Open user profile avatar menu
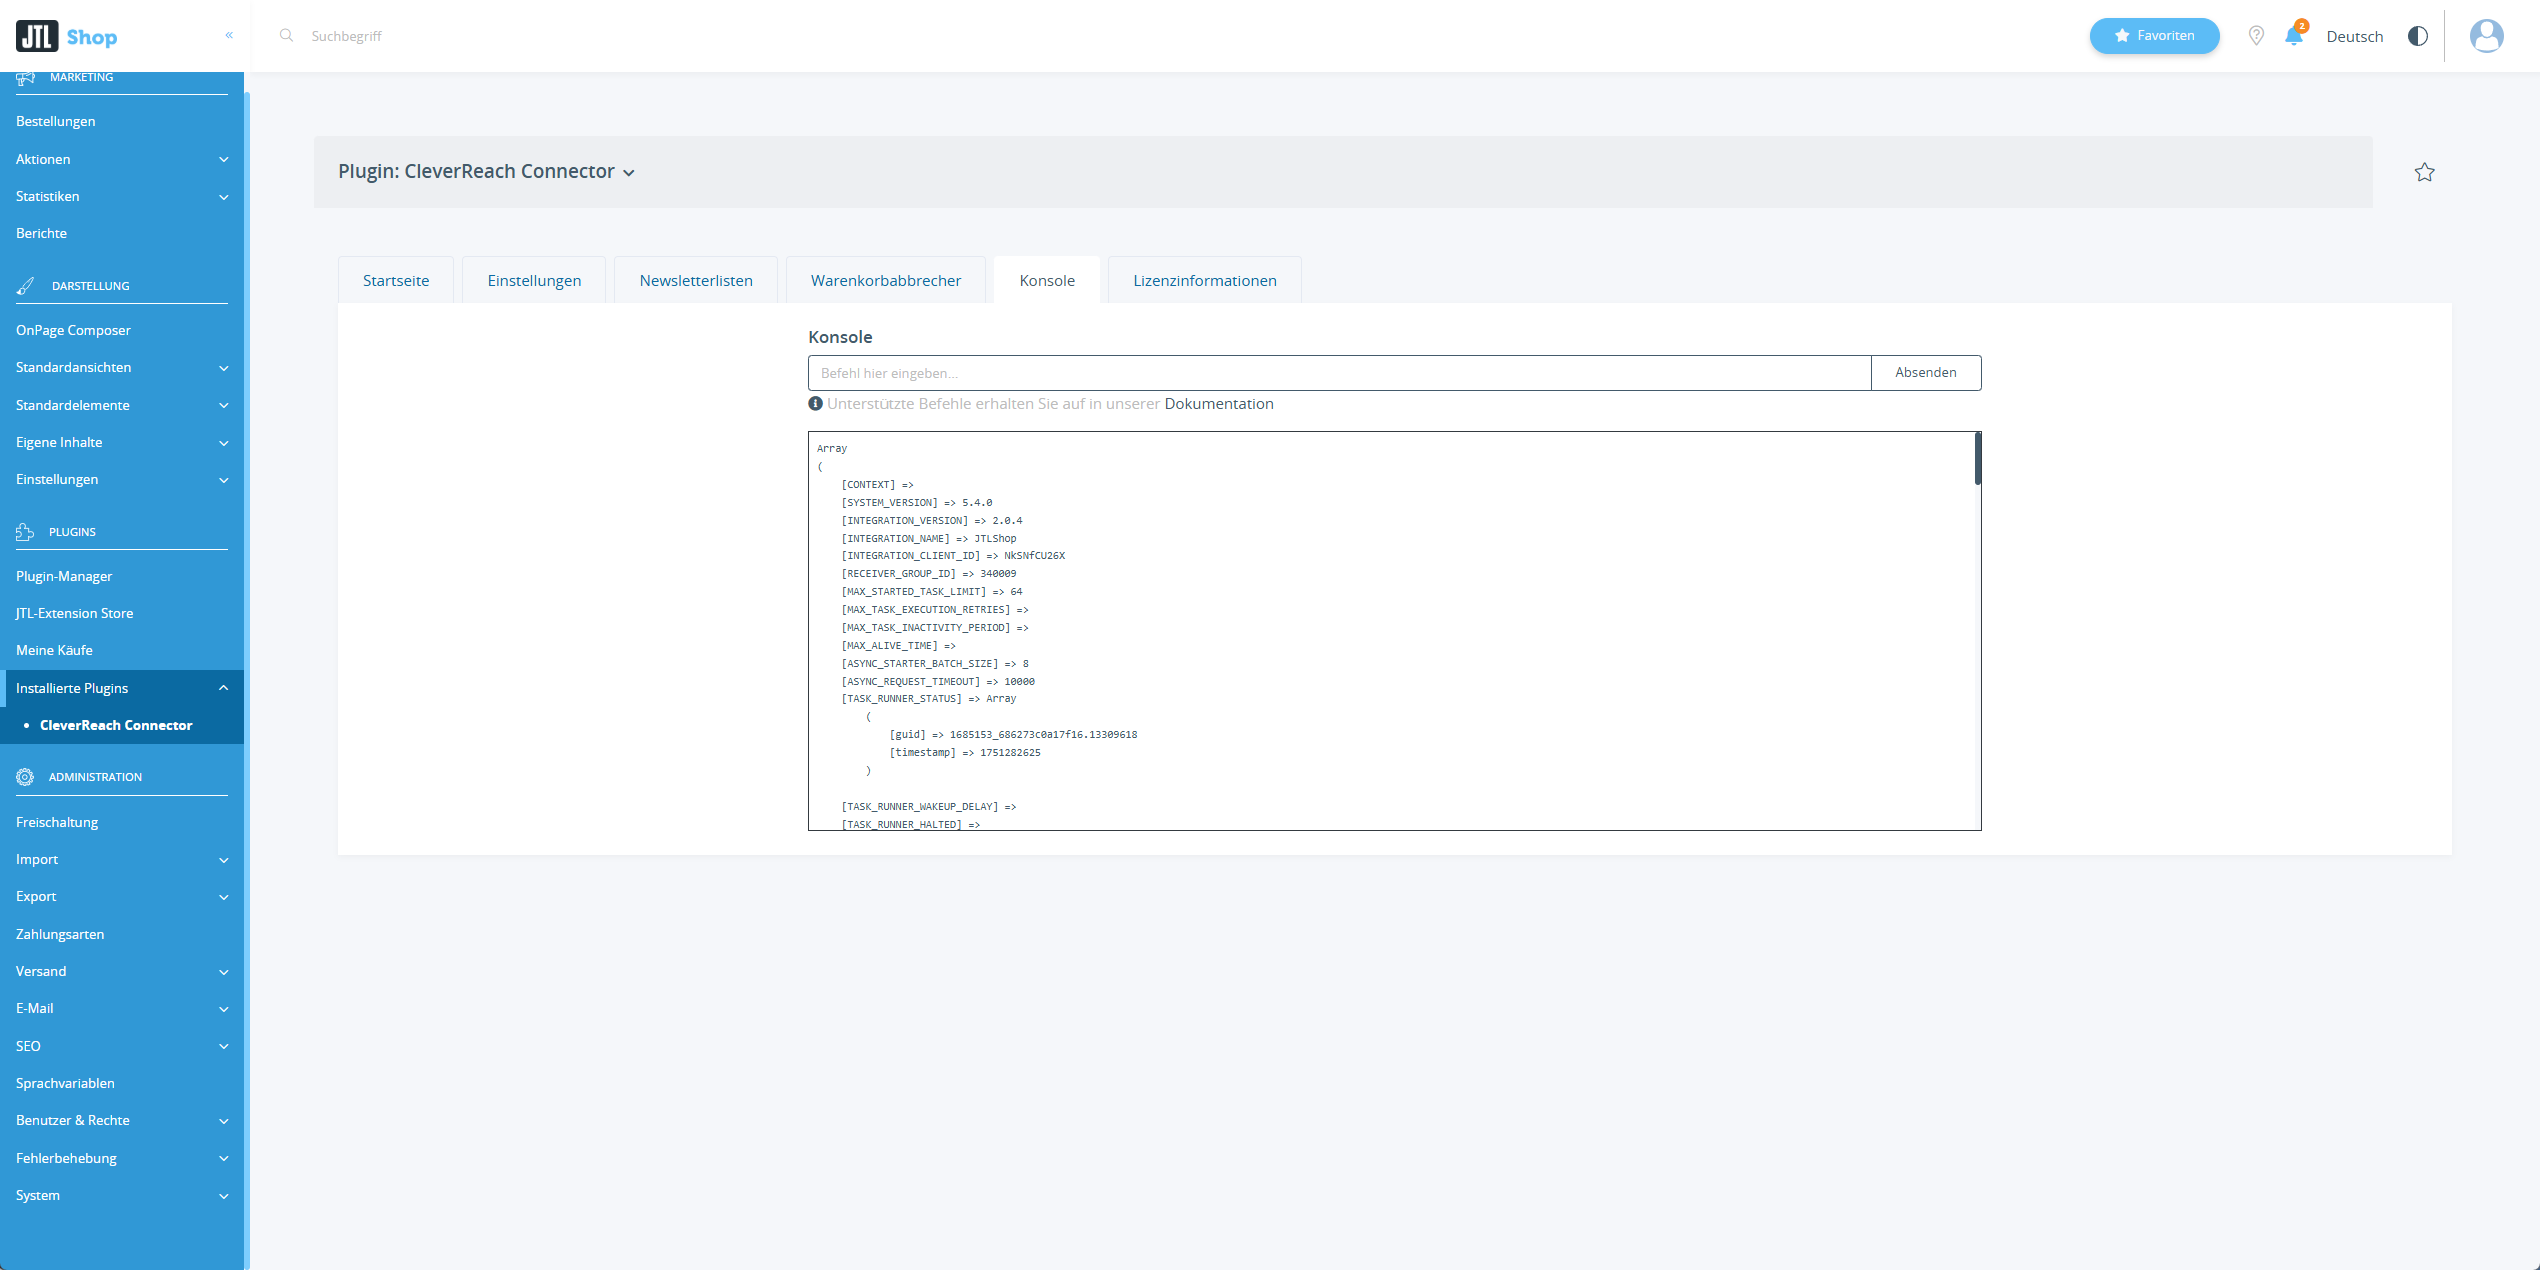 [x=2486, y=36]
